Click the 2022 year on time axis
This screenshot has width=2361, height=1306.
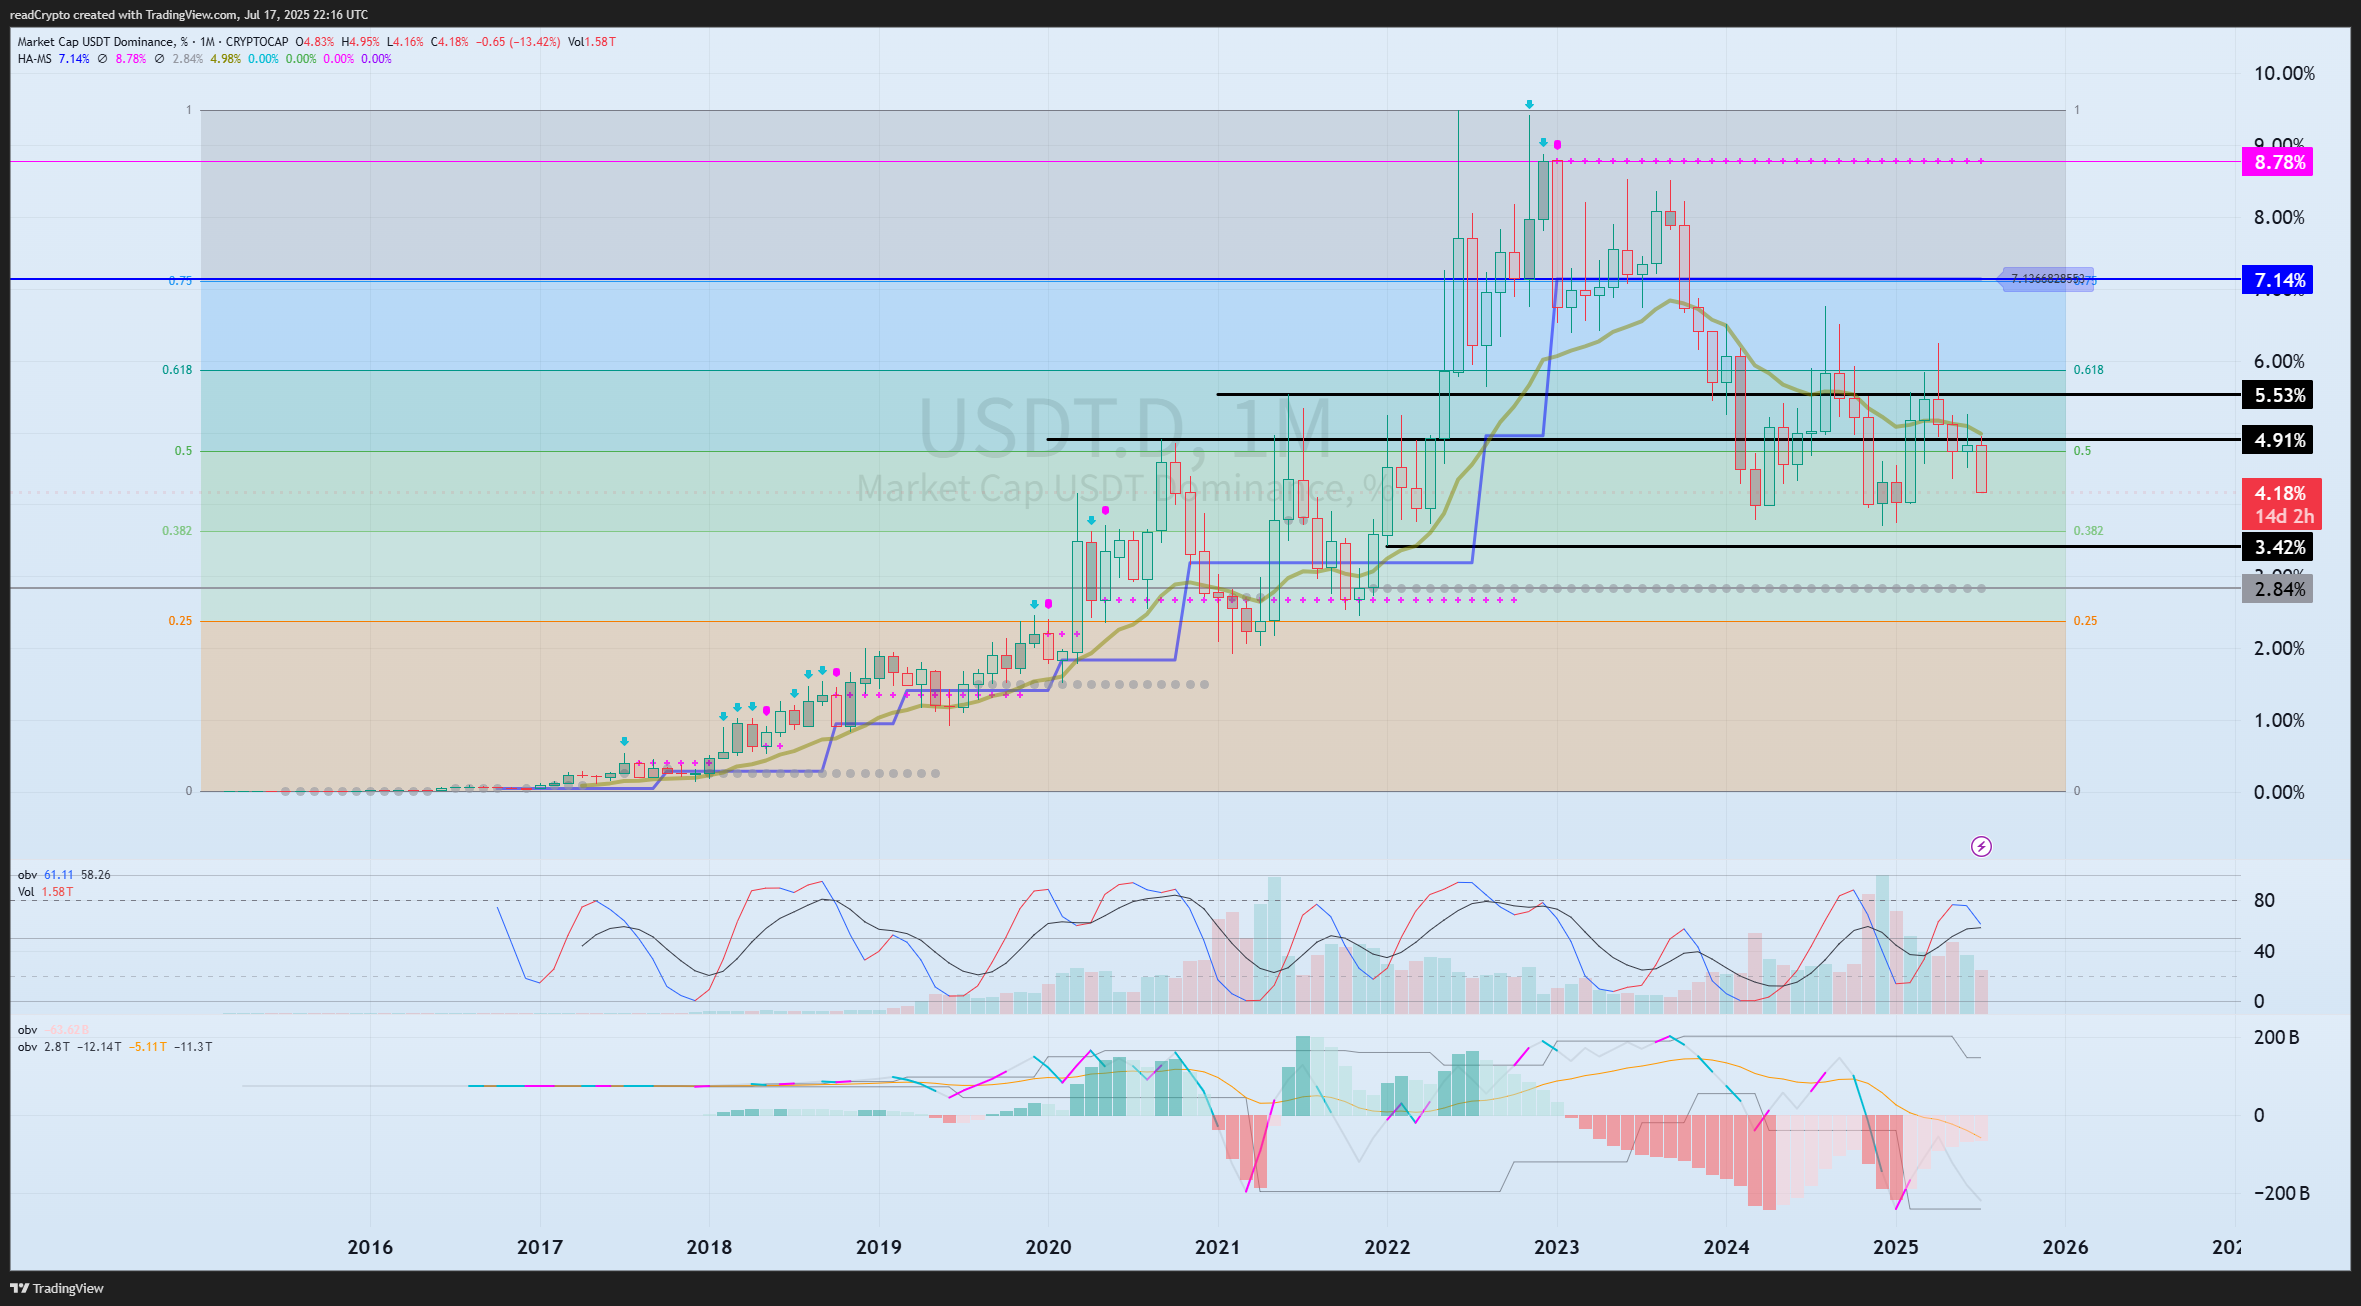[1387, 1248]
